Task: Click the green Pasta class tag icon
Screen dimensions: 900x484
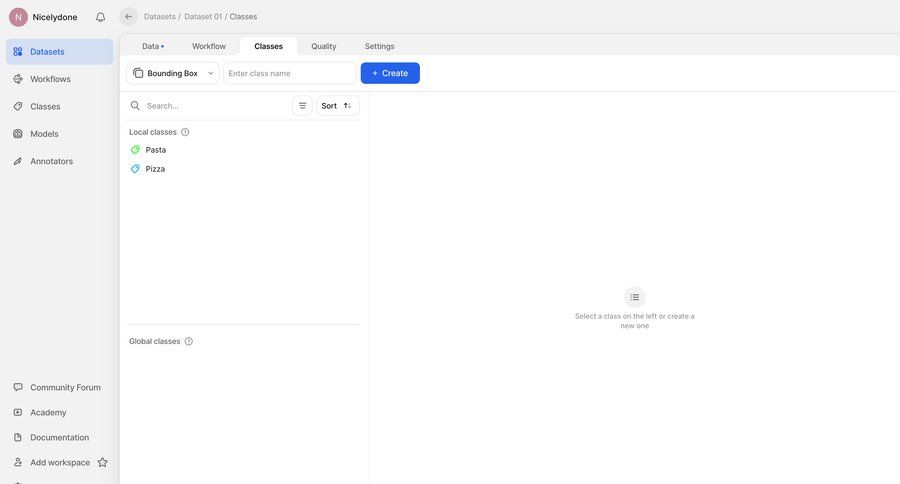Action: tap(135, 150)
